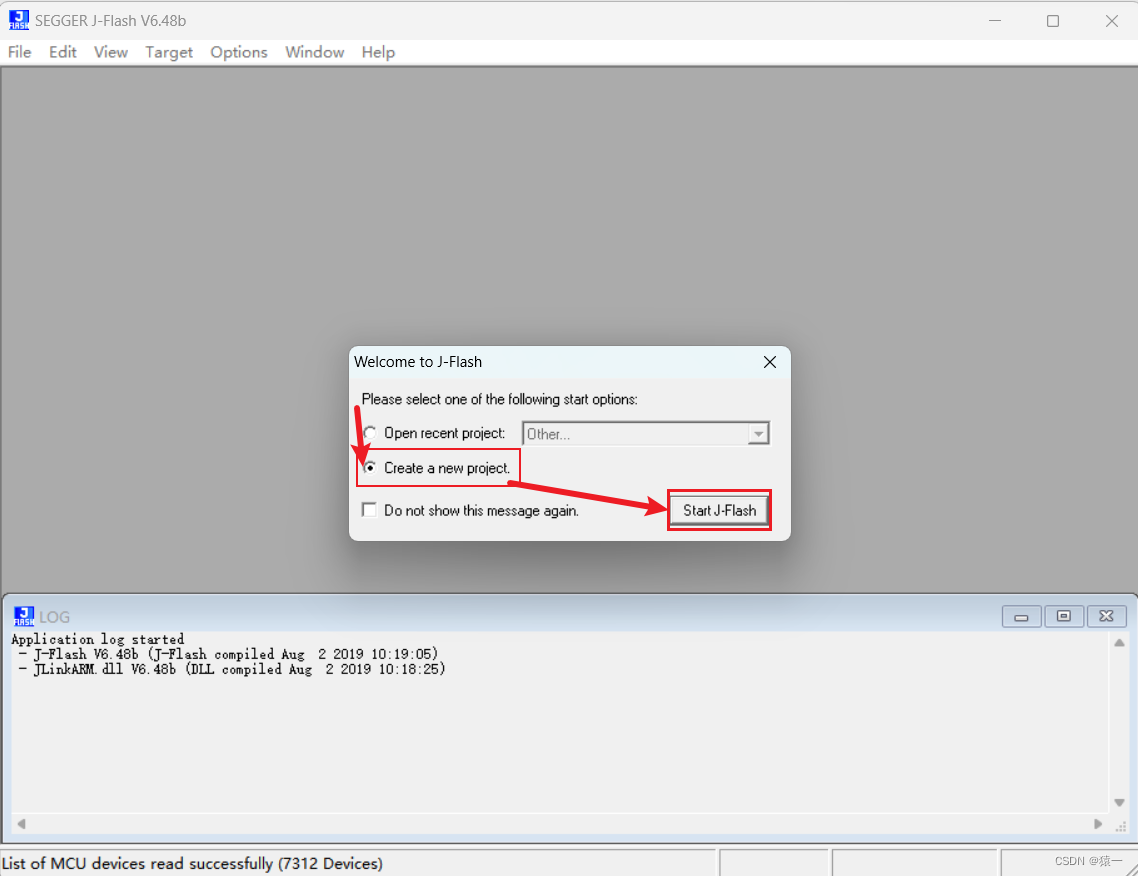Expand the recent project dropdown

(758, 434)
